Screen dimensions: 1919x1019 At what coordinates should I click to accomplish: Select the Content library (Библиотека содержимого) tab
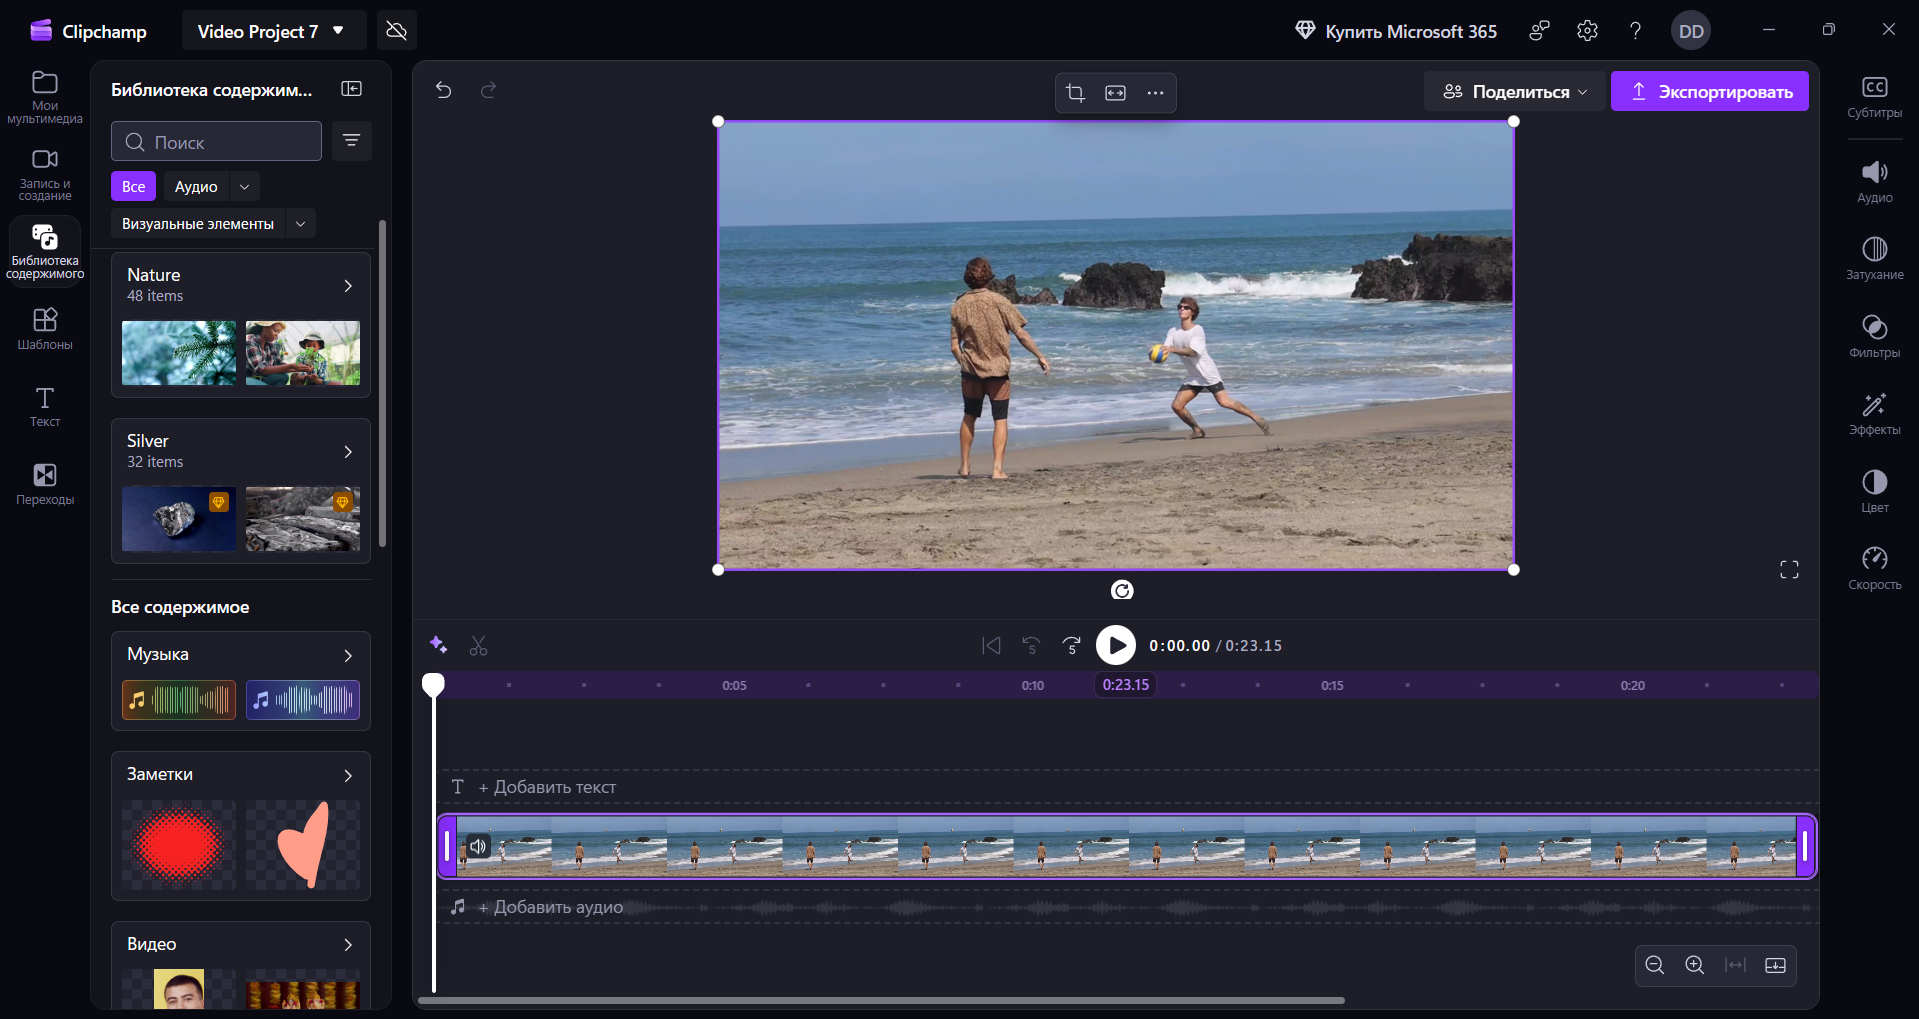click(45, 252)
